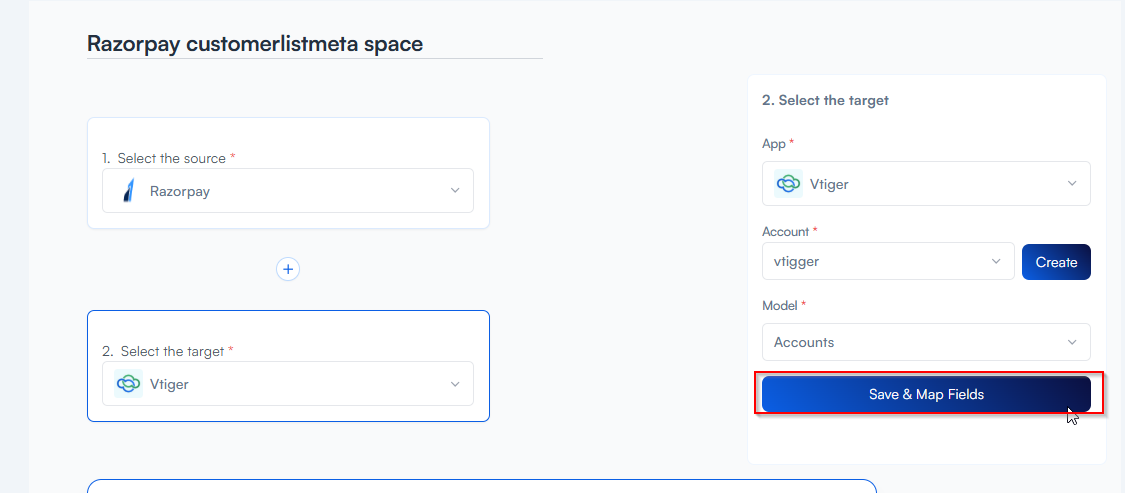This screenshot has width=1125, height=493.
Task: Click the Razorpay text in source selector
Action: 180,191
